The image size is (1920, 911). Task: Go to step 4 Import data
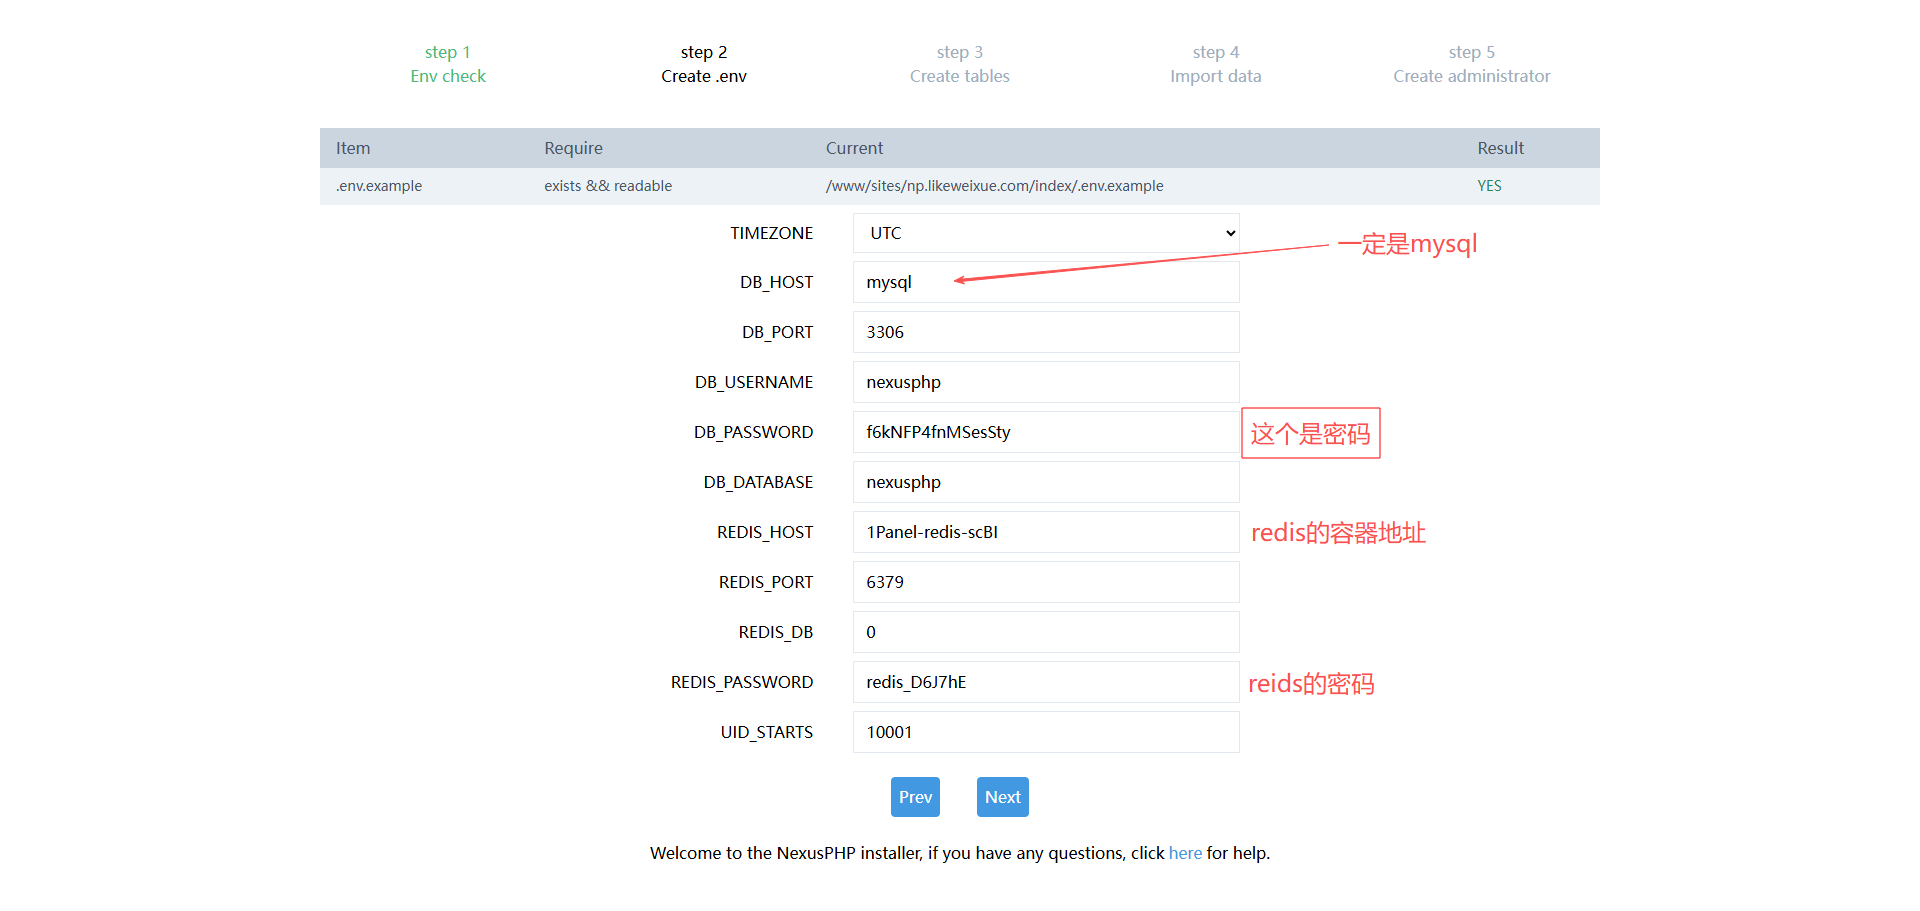click(1216, 64)
